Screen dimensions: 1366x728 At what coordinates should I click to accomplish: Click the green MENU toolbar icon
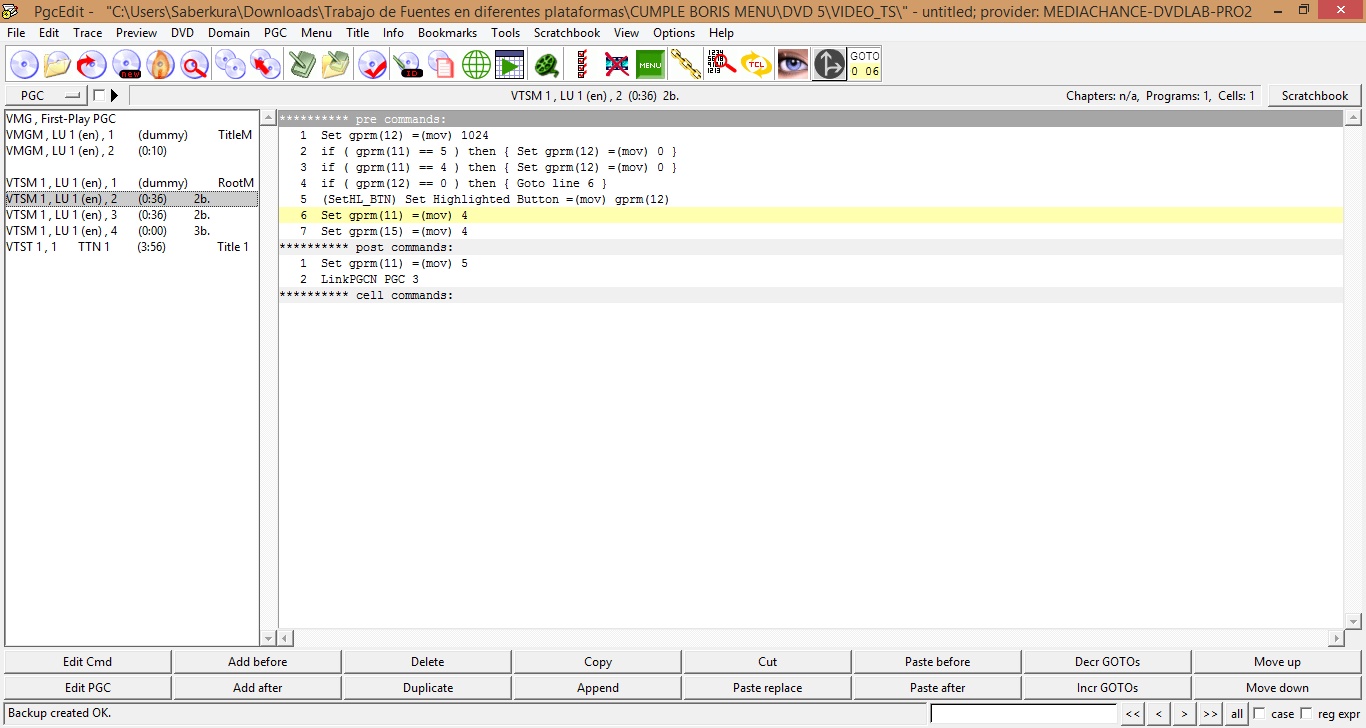(650, 65)
